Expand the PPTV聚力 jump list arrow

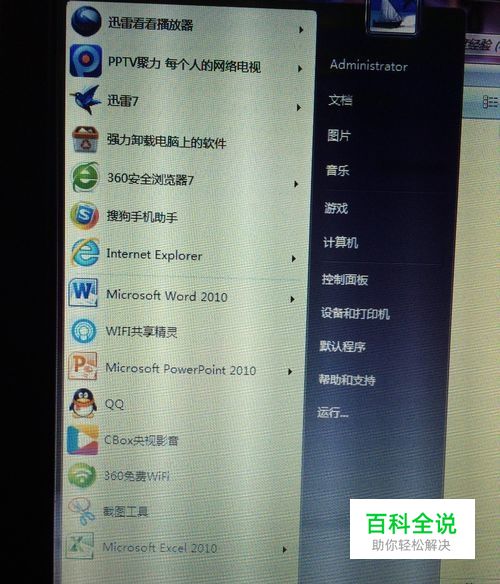tap(300, 69)
